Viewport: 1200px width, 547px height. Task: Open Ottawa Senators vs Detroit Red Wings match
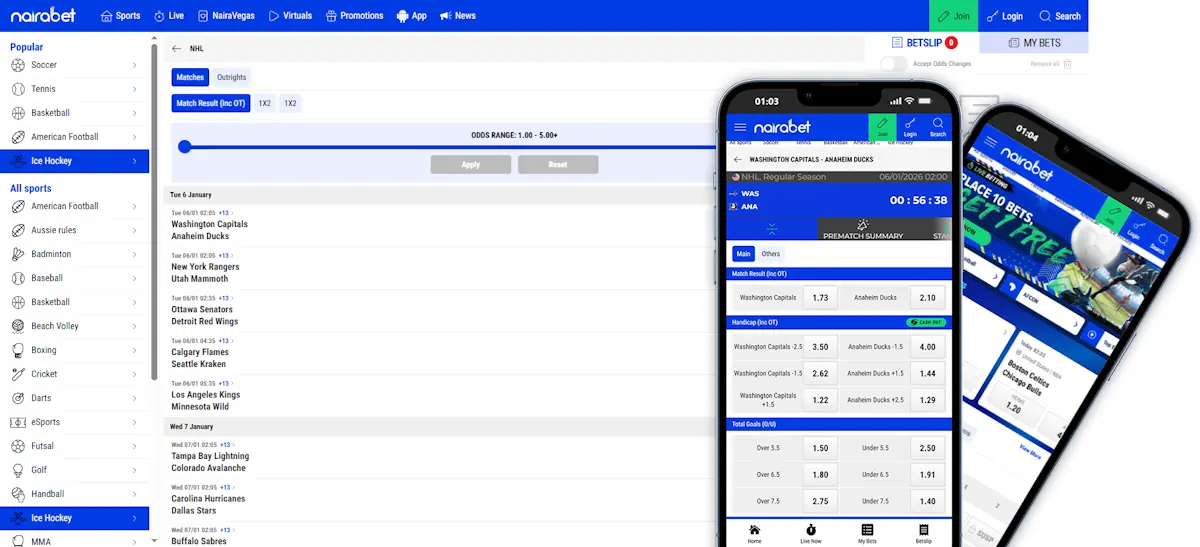(x=204, y=315)
